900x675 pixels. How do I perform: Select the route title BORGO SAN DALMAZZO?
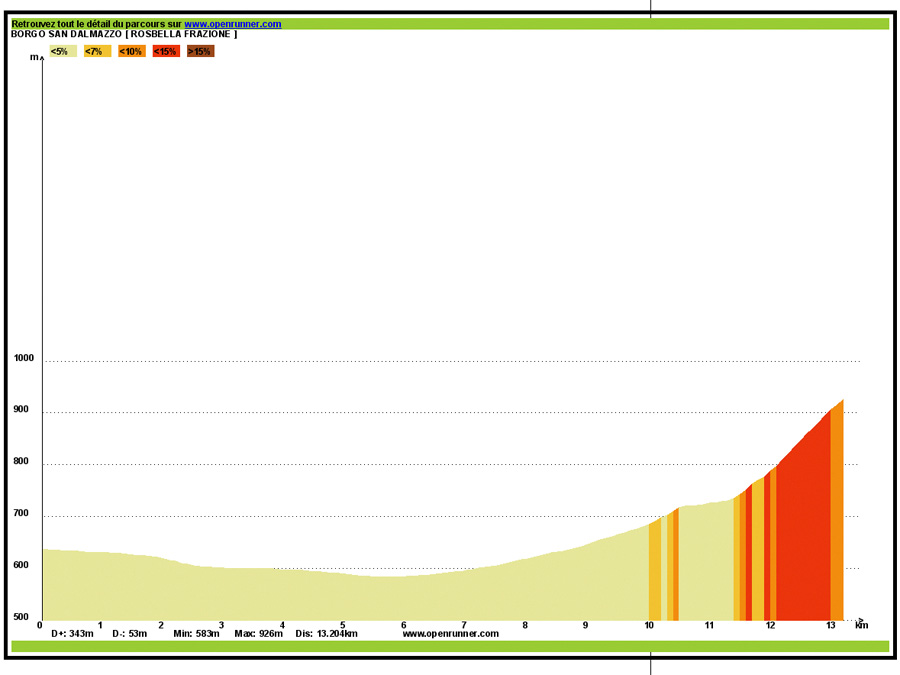pyautogui.click(x=67, y=34)
